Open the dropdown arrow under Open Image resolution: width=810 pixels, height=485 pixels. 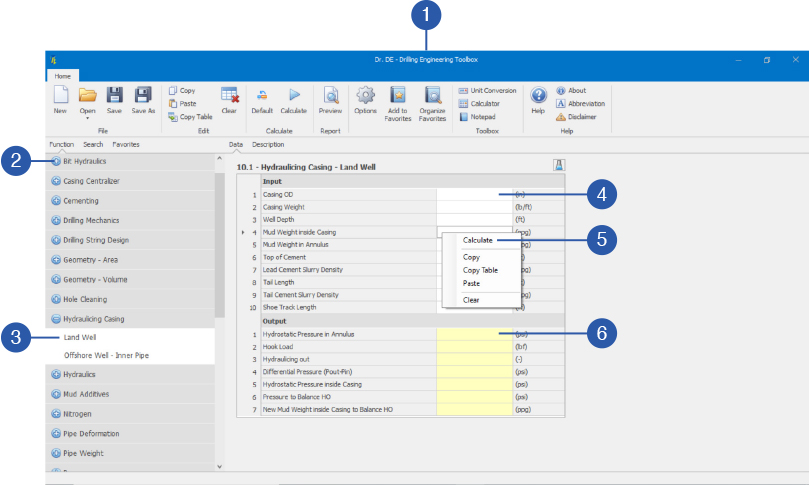tap(87, 118)
